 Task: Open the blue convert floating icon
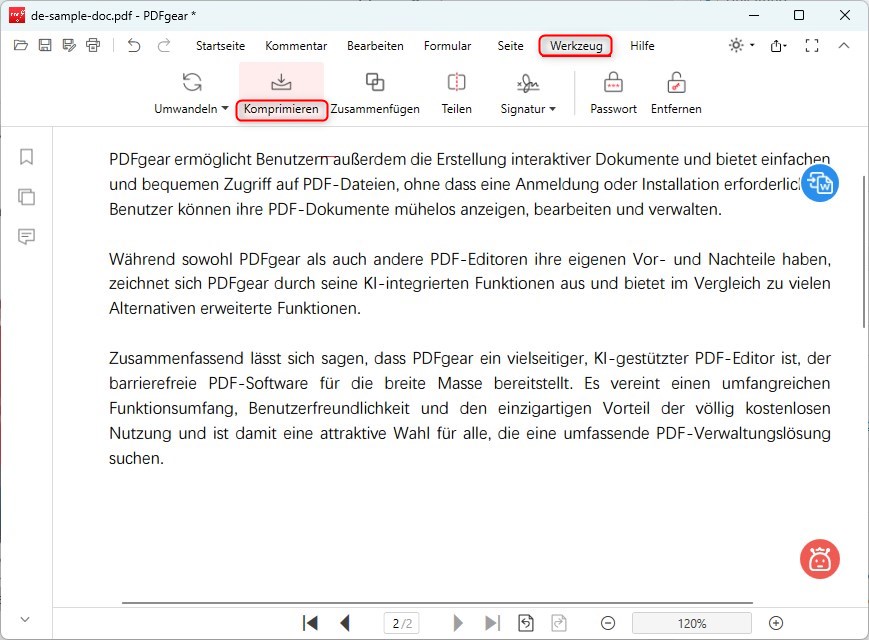pos(820,183)
